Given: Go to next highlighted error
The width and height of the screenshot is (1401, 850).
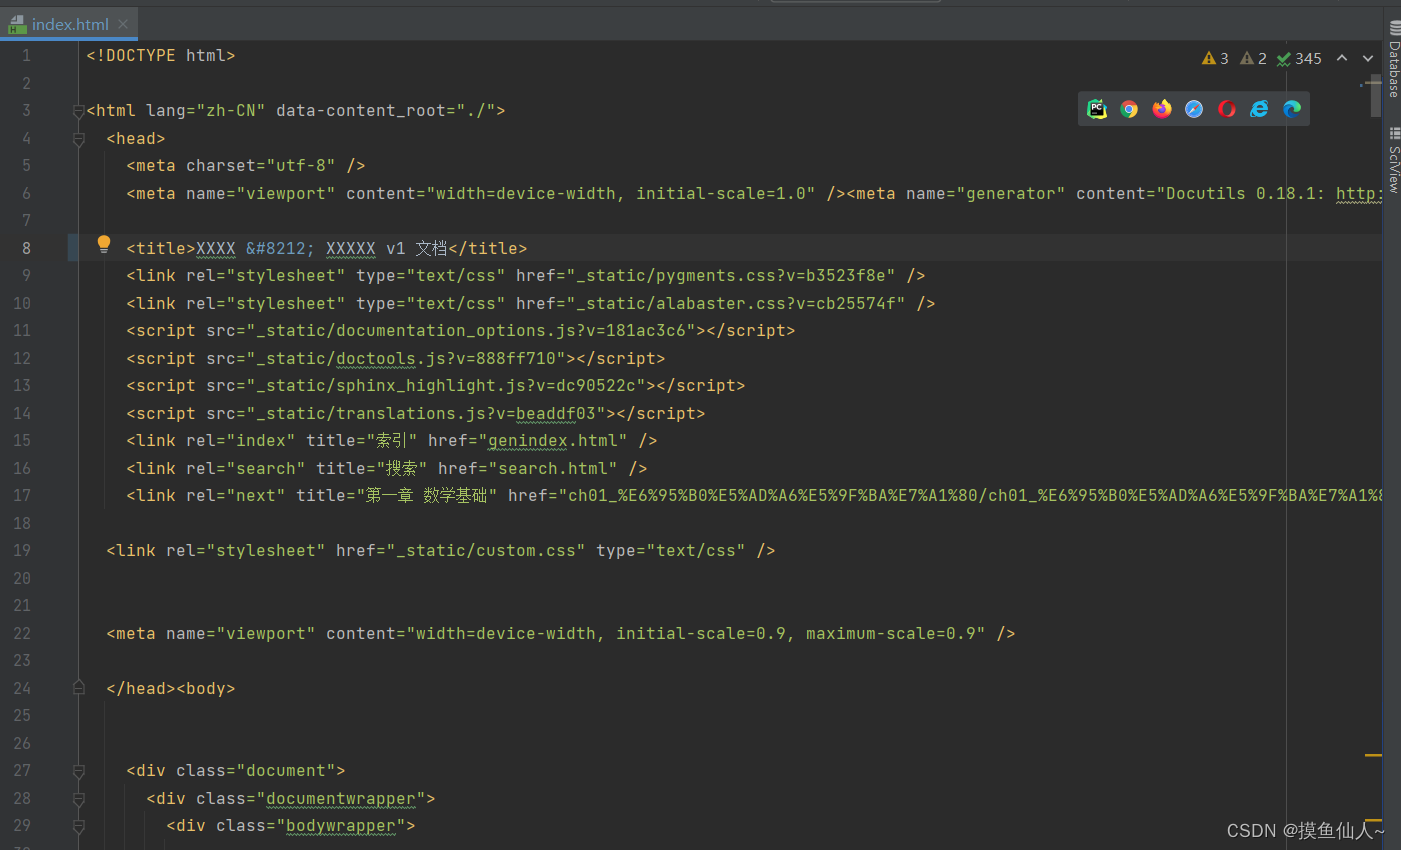Looking at the screenshot, I should click(1368, 58).
